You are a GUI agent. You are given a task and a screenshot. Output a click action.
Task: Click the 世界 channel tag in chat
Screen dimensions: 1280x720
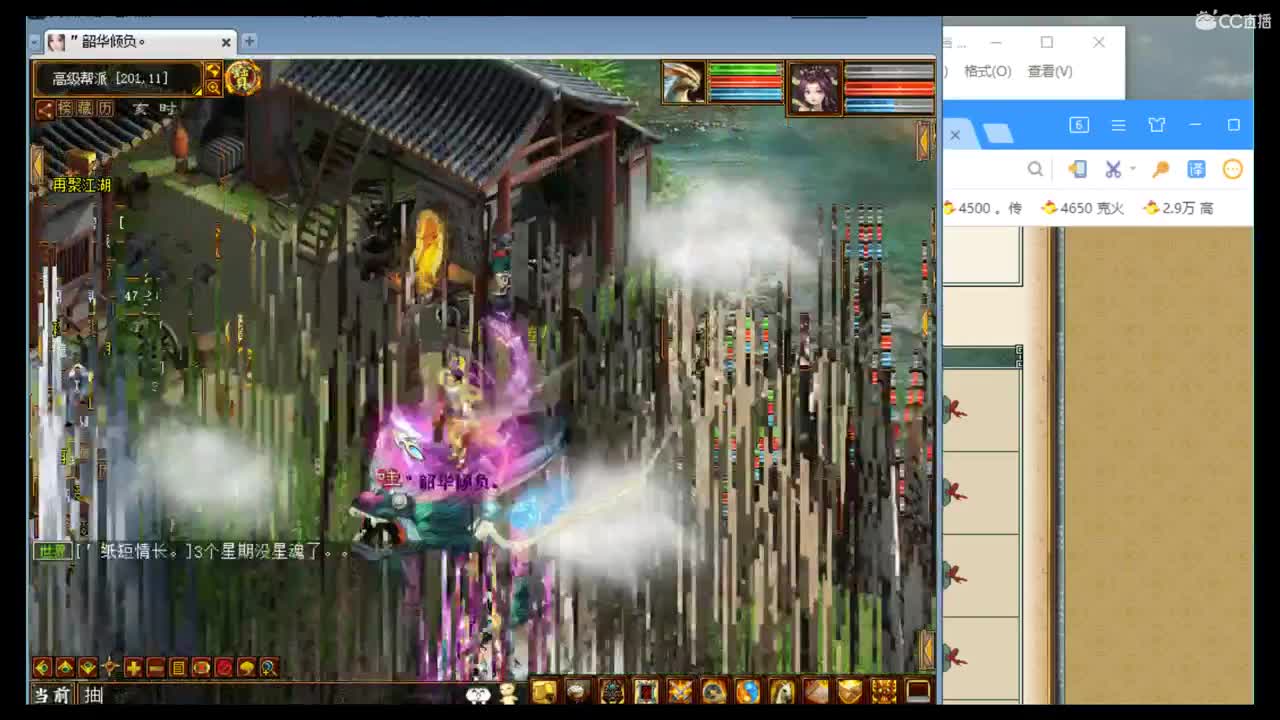(52, 551)
